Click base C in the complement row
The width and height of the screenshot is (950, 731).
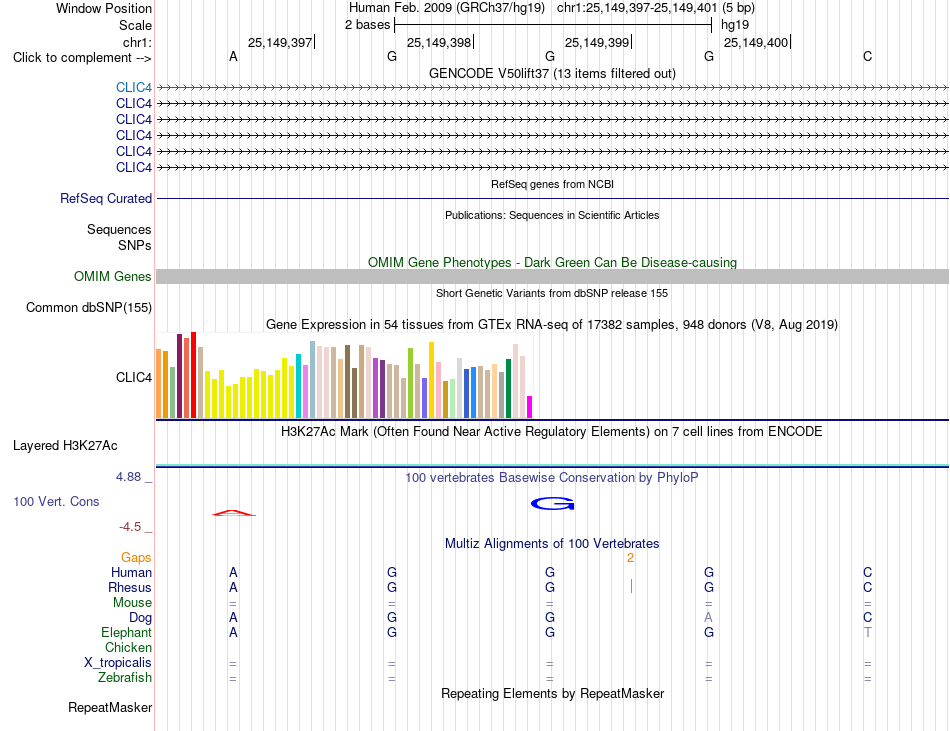868,56
